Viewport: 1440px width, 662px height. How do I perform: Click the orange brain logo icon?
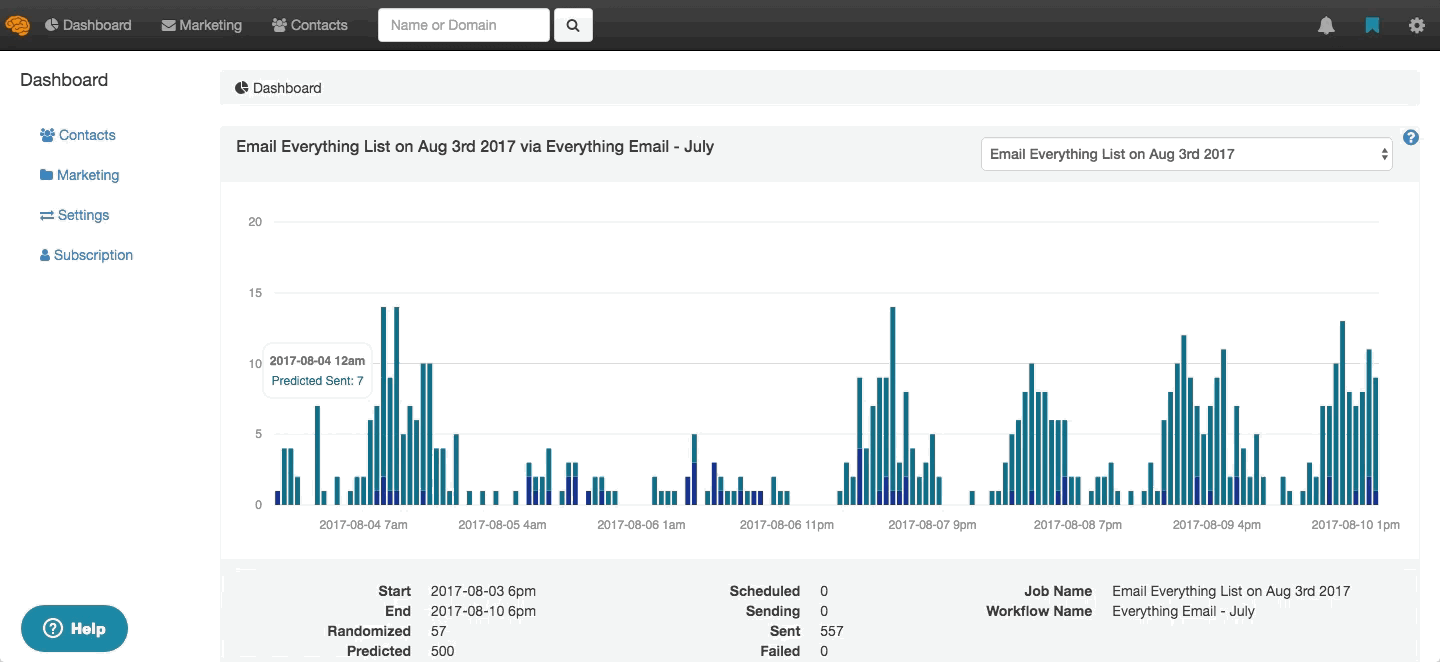click(17, 25)
